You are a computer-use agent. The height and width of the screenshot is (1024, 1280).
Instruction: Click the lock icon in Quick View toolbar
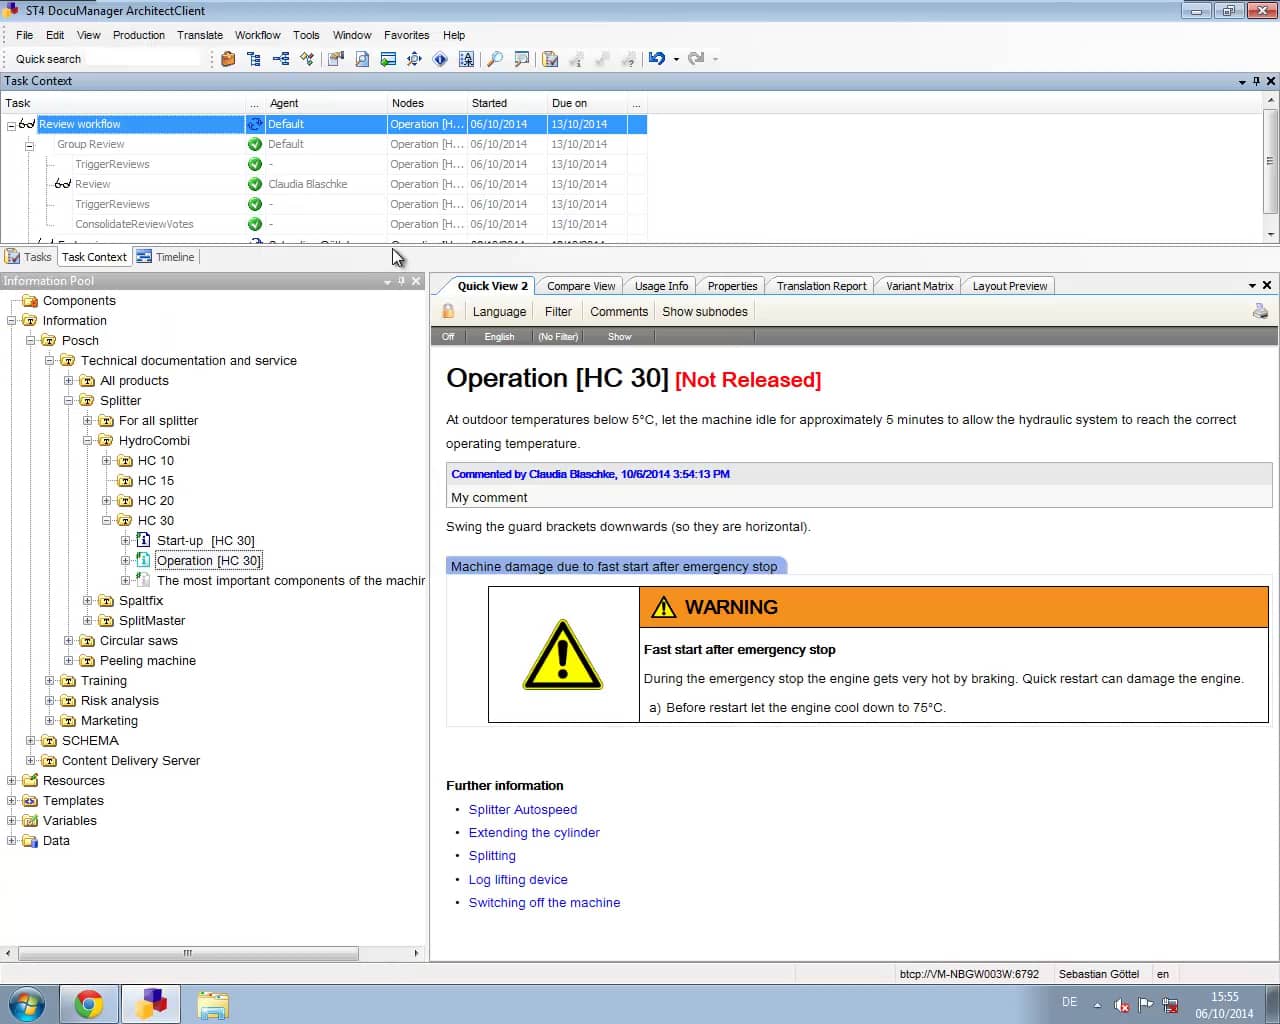click(448, 312)
